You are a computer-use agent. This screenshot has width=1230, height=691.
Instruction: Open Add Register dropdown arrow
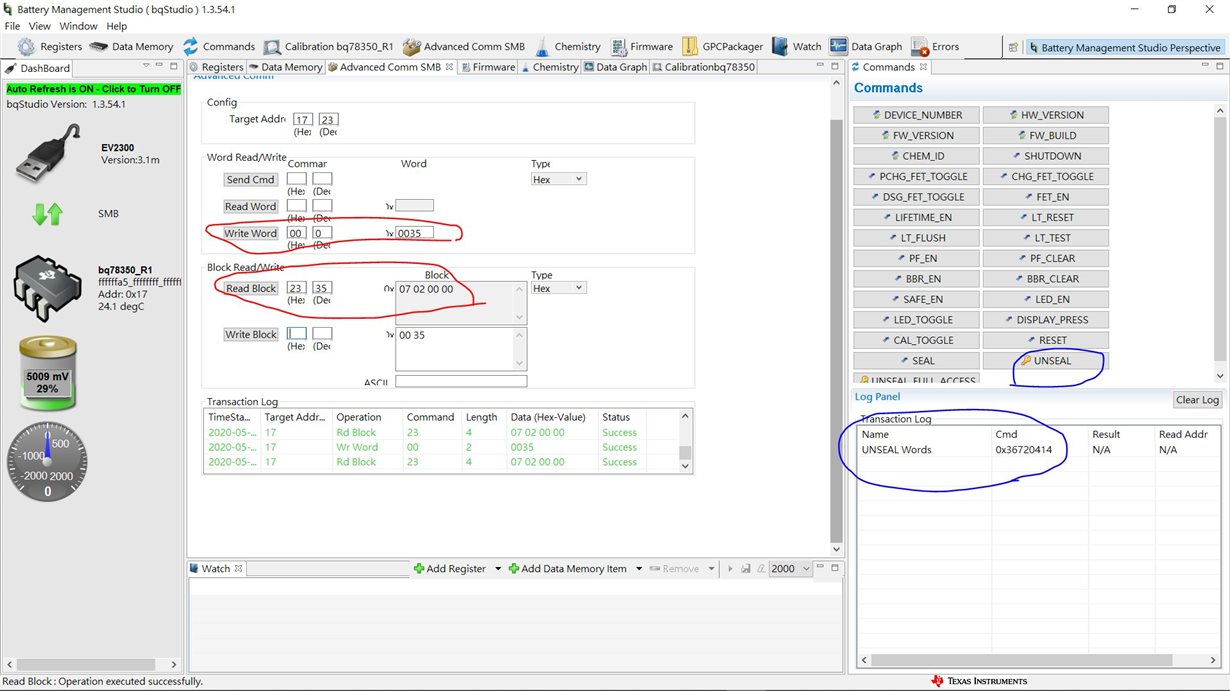[497, 568]
